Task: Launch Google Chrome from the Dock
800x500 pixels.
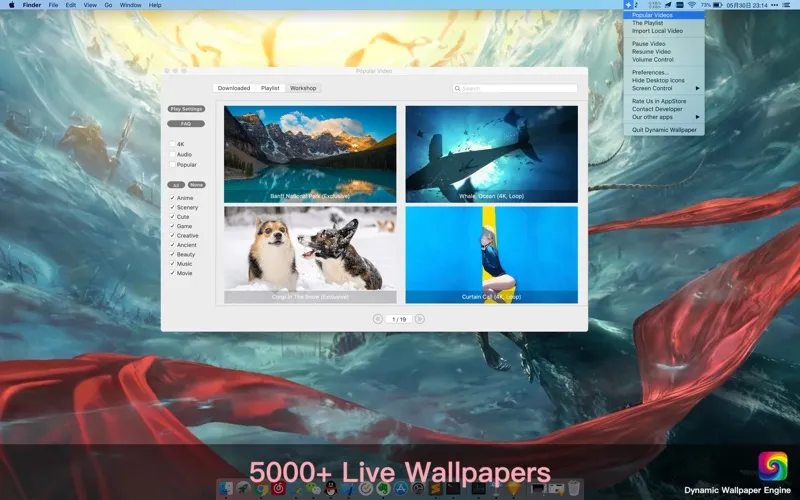Action: point(261,489)
